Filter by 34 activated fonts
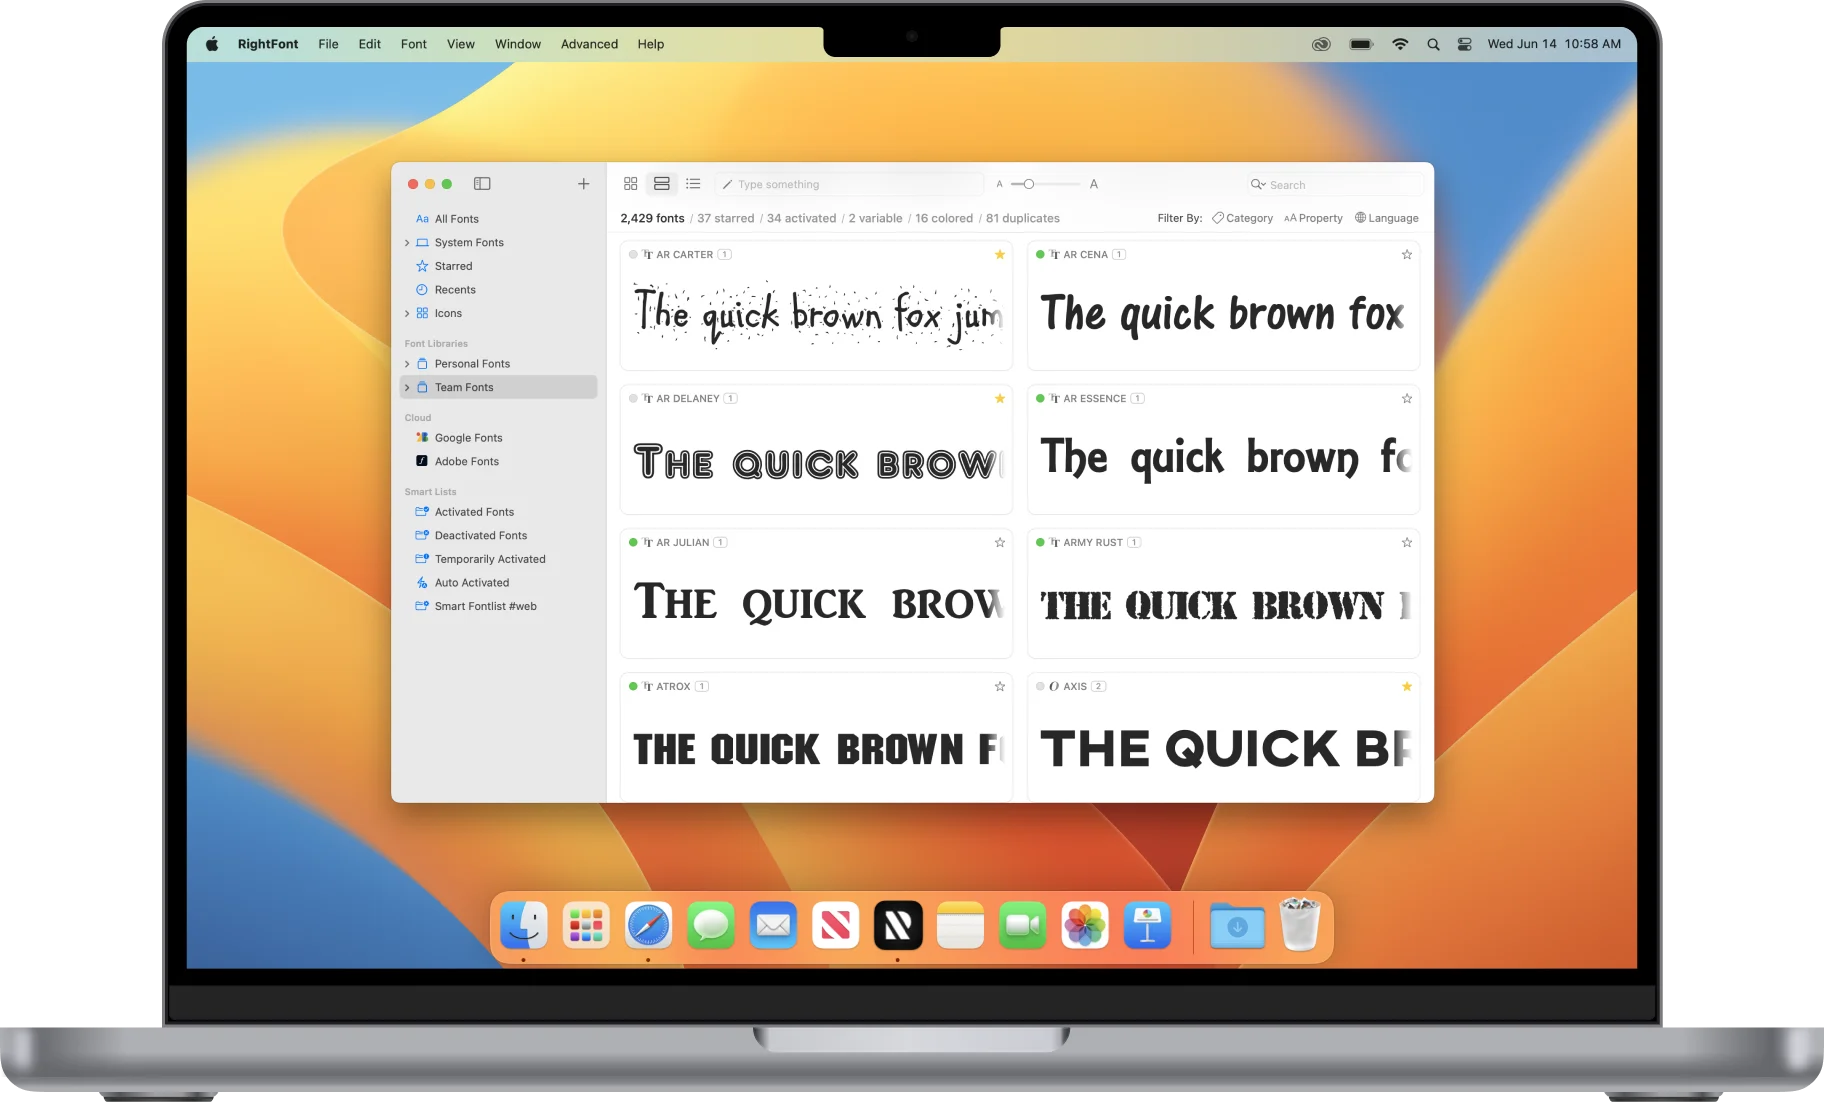Image resolution: width=1824 pixels, height=1102 pixels. [x=802, y=219]
